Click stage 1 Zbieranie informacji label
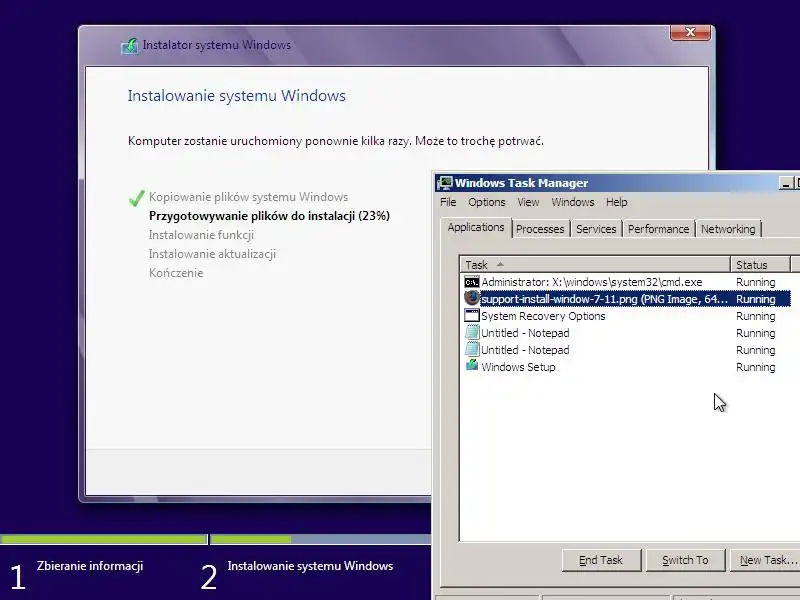 90,566
